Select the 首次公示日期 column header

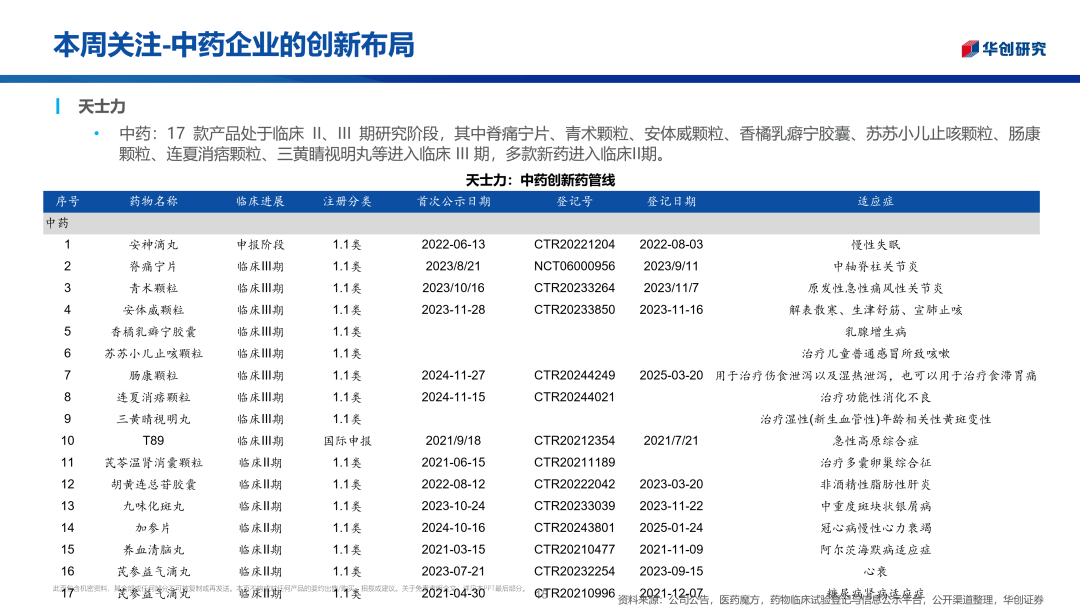click(x=453, y=202)
